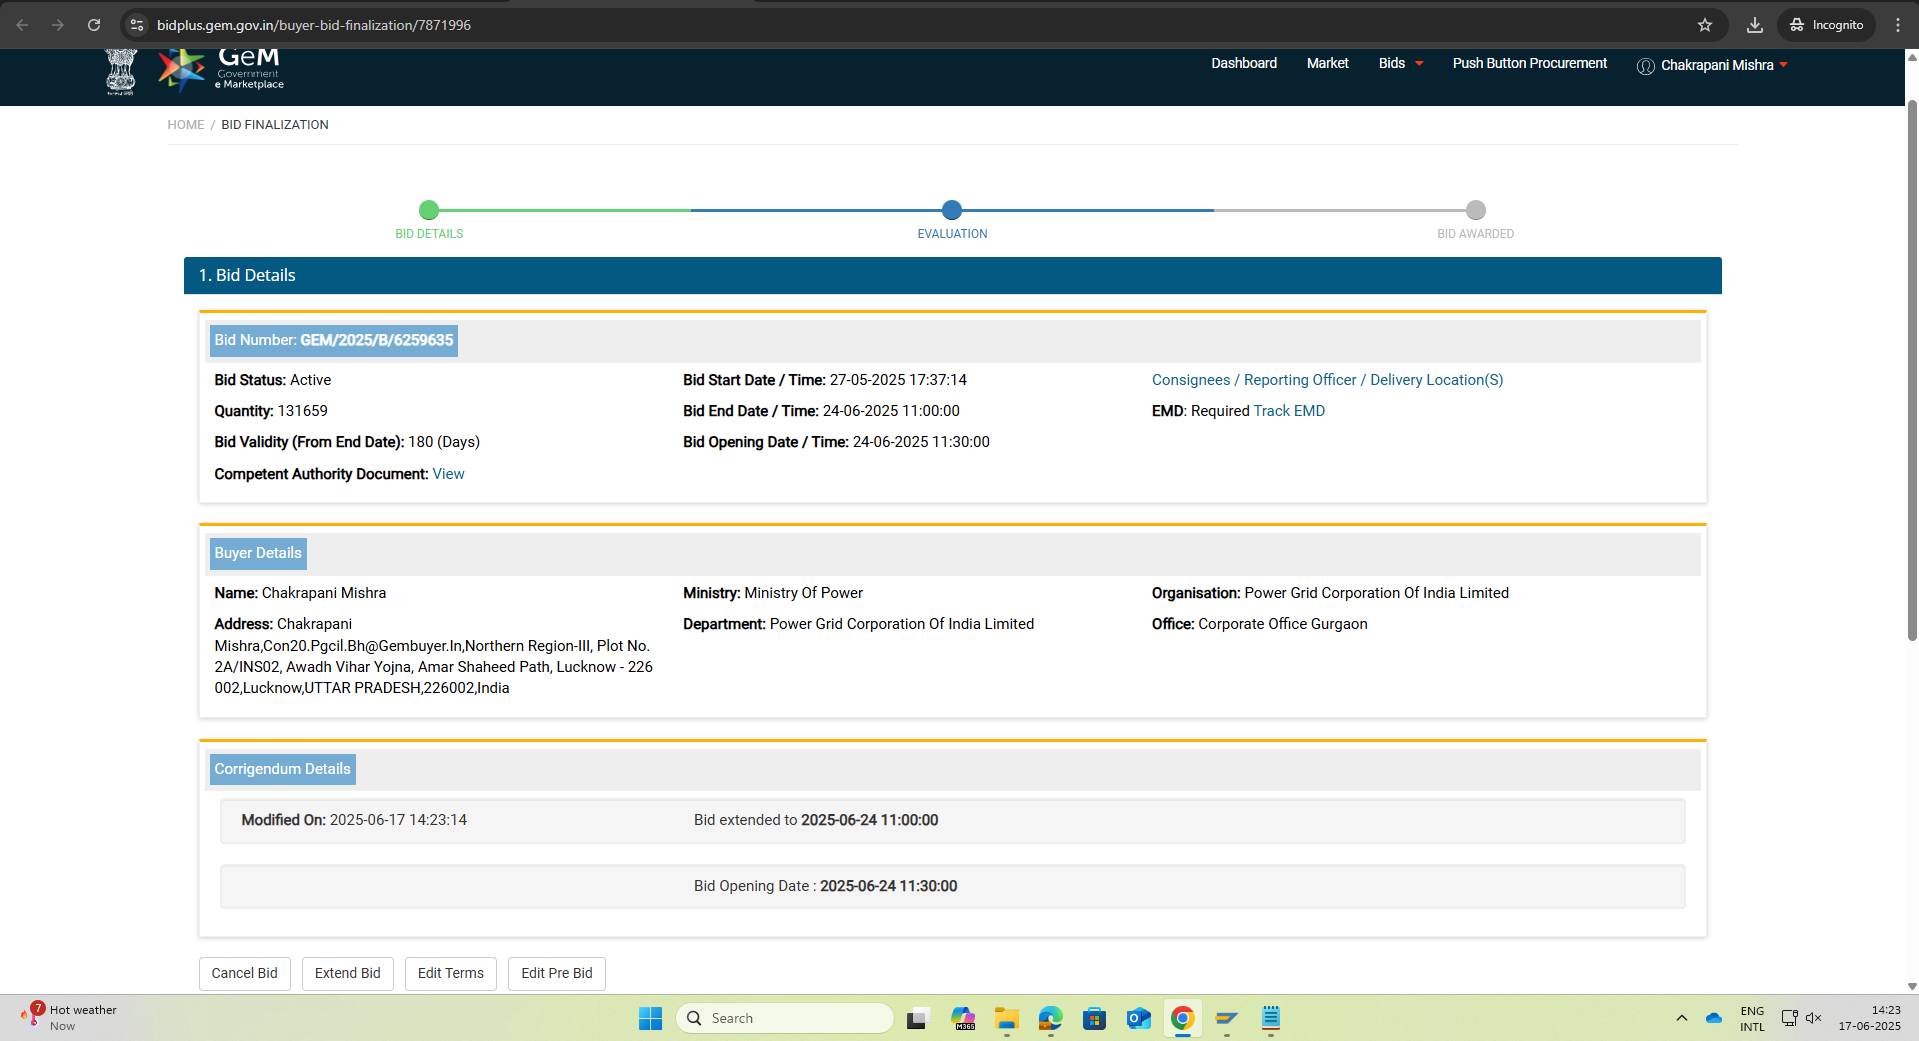Viewport: 1919px width, 1041px height.
Task: Click BID FINALIZATION breadcrumb text
Action: coord(275,125)
